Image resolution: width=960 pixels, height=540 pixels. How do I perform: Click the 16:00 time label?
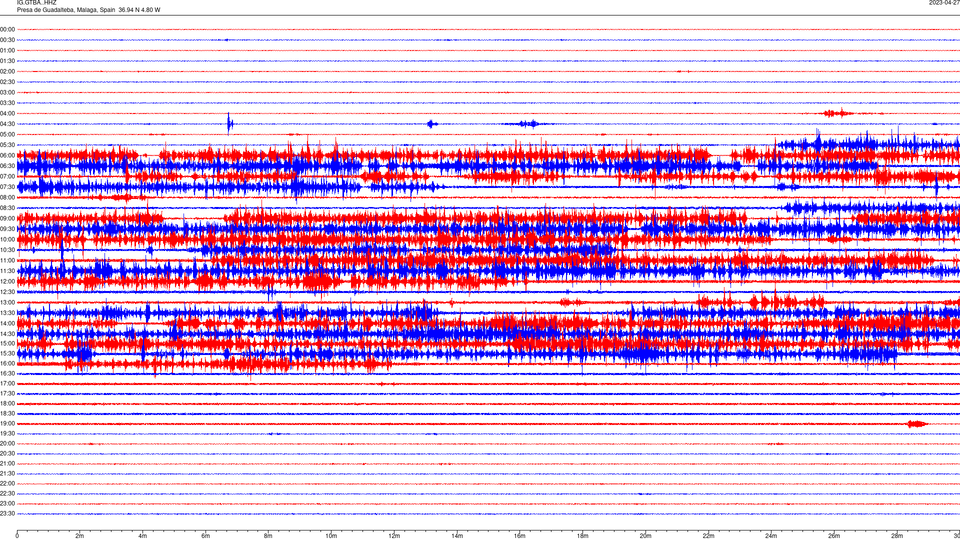[7, 363]
